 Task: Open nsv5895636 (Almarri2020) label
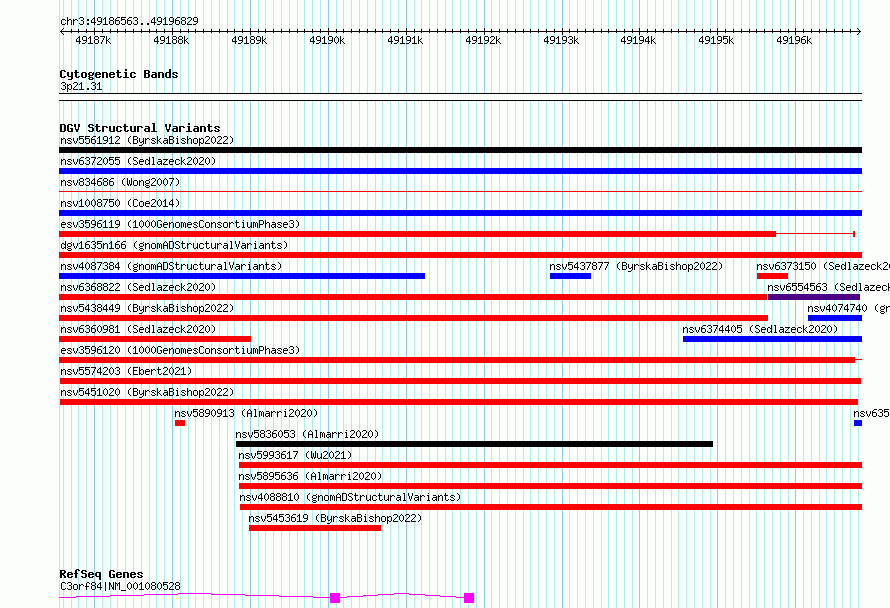tap(310, 476)
